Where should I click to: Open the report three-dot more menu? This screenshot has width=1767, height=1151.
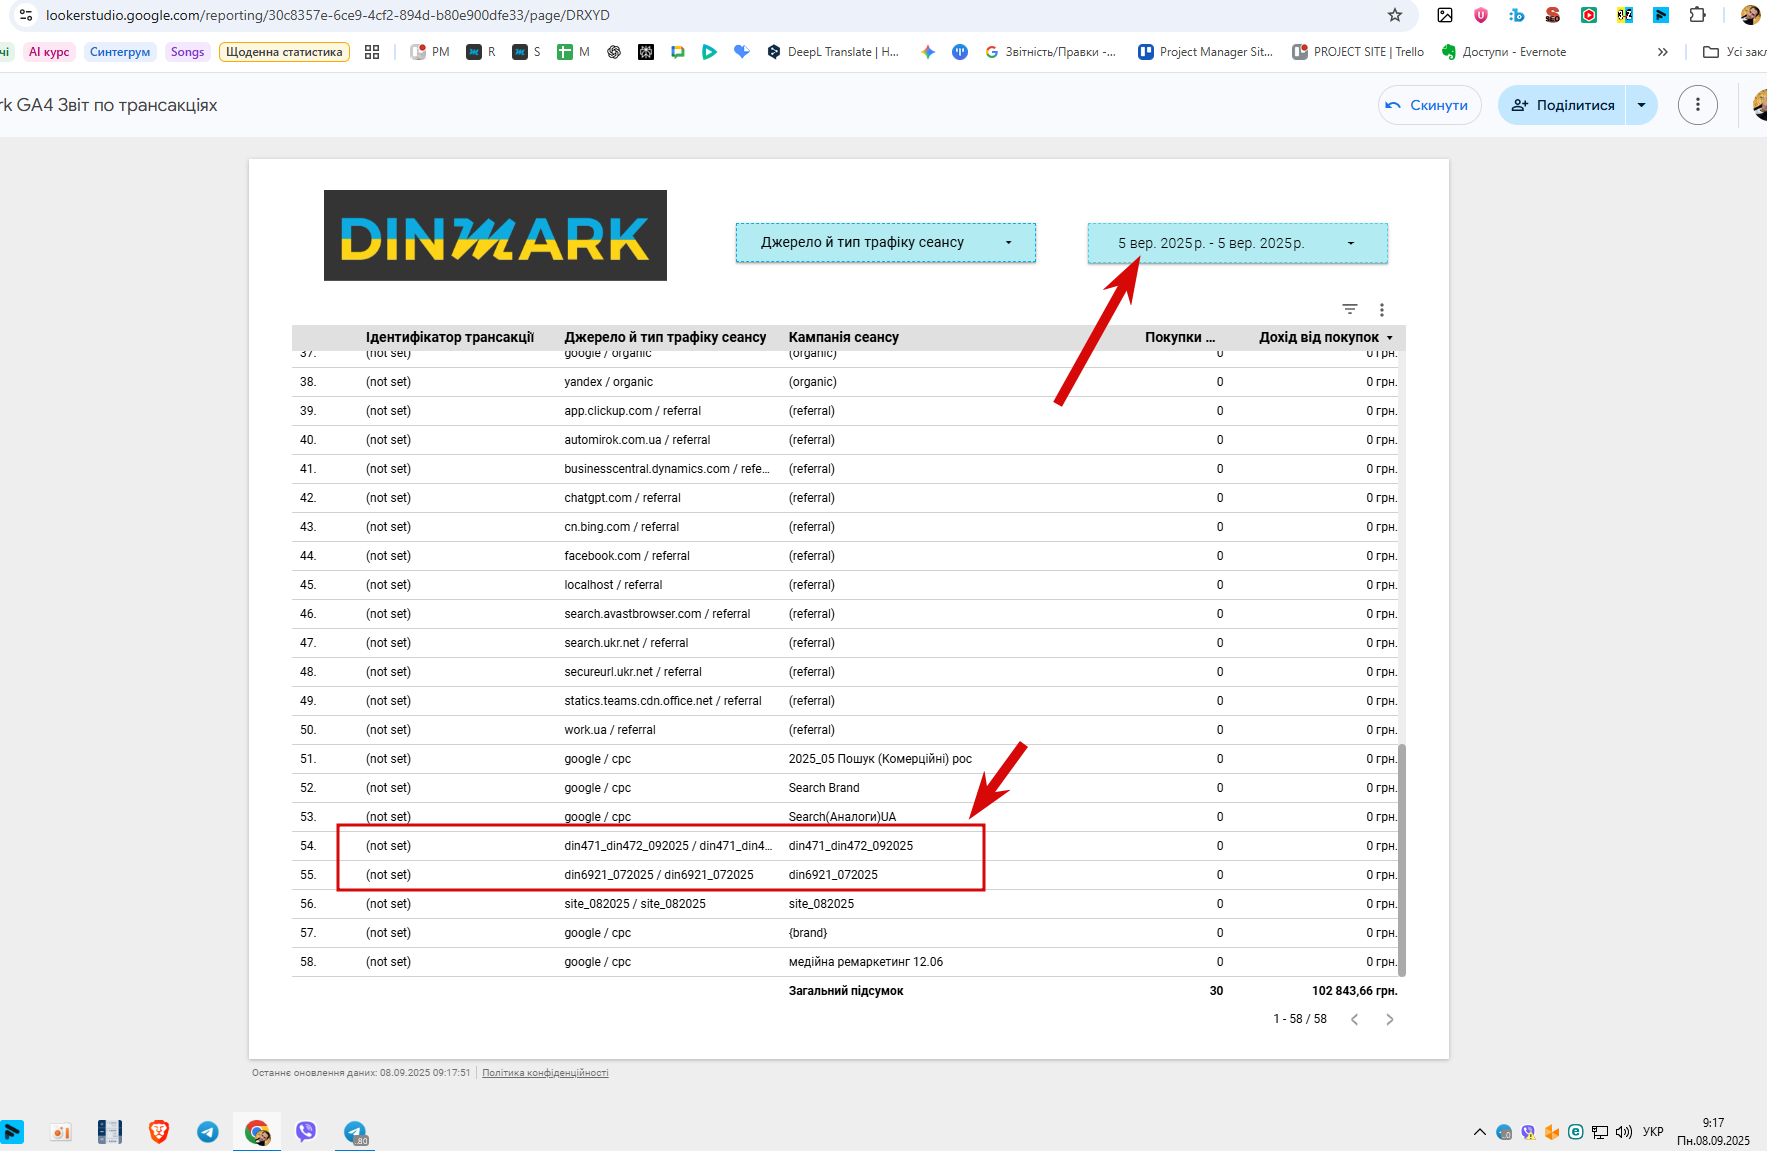[x=1697, y=105]
